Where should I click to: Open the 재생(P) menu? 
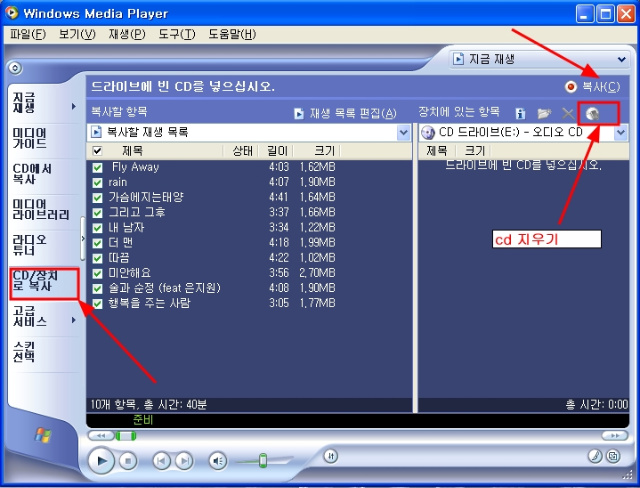(x=127, y=34)
